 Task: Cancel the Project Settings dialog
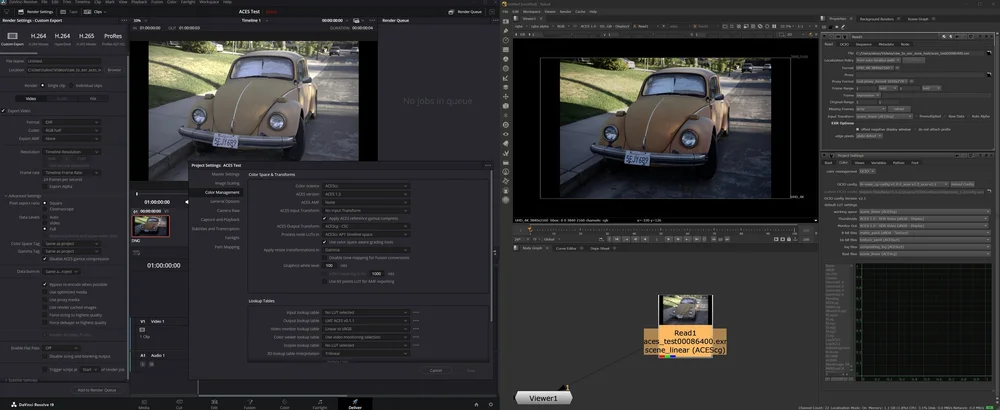[436, 370]
